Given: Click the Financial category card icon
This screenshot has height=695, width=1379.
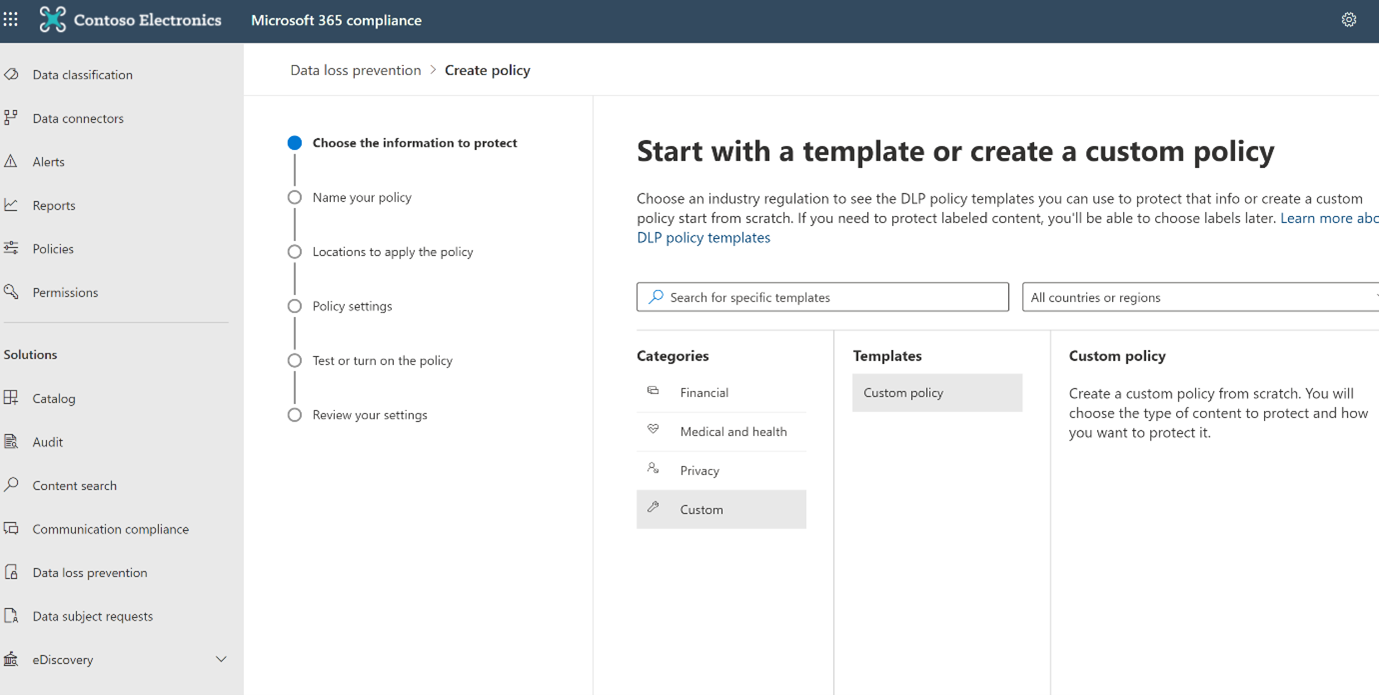Looking at the screenshot, I should (653, 391).
